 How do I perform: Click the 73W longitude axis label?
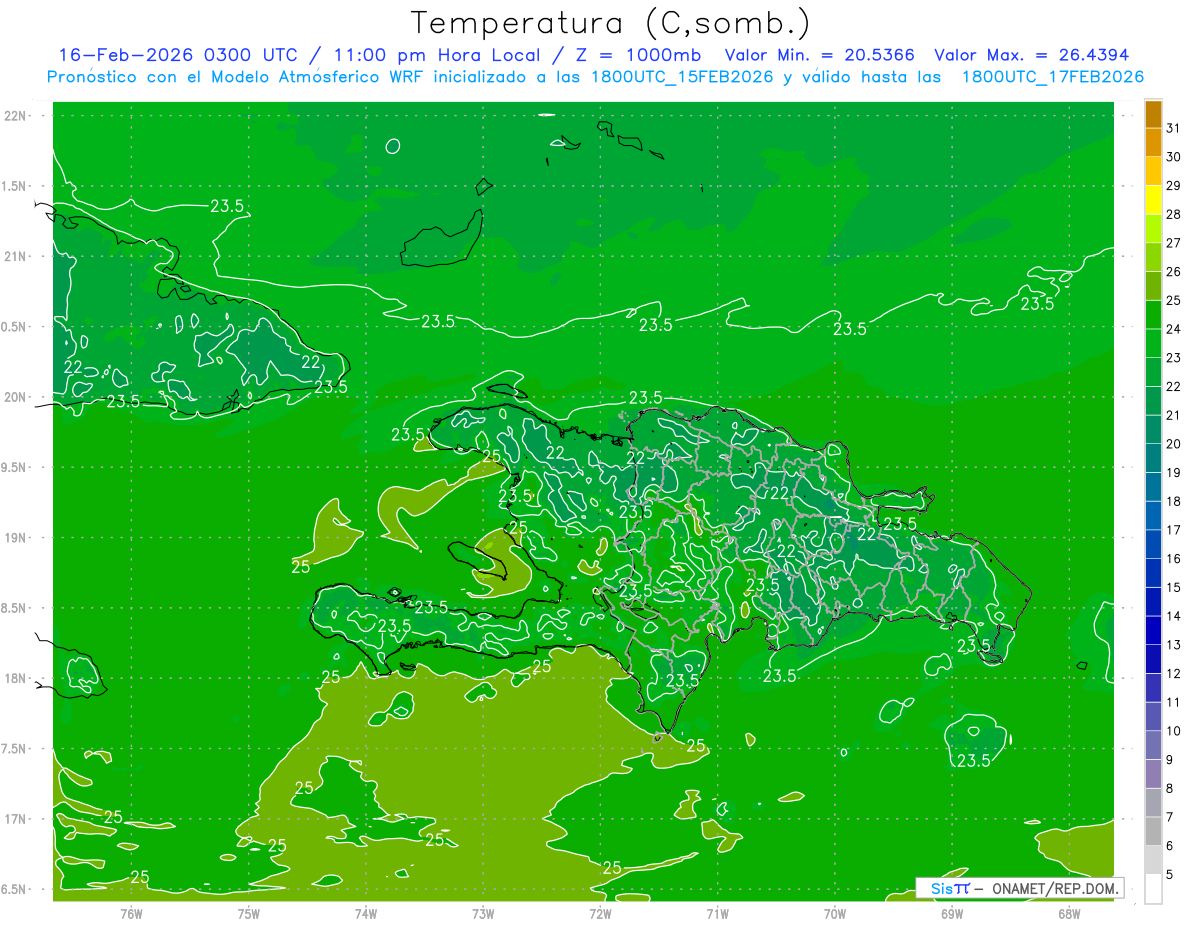483,914
